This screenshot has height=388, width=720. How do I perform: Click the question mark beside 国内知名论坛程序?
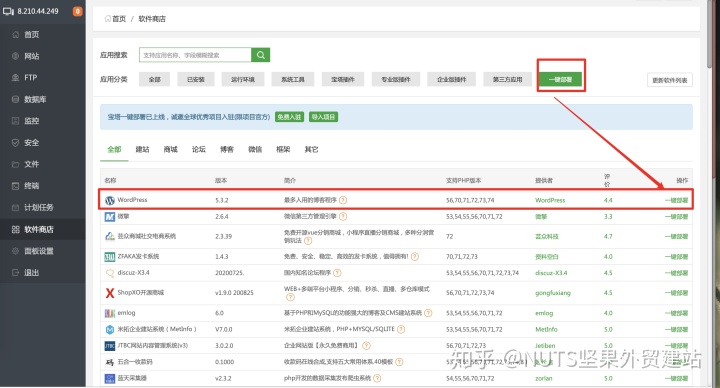coord(337,273)
